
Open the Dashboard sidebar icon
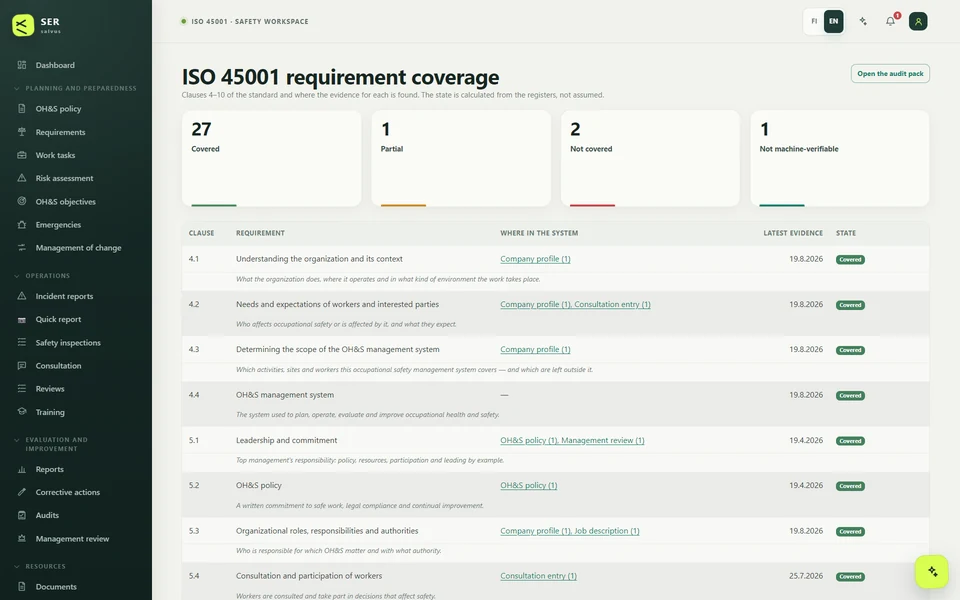pos(22,65)
